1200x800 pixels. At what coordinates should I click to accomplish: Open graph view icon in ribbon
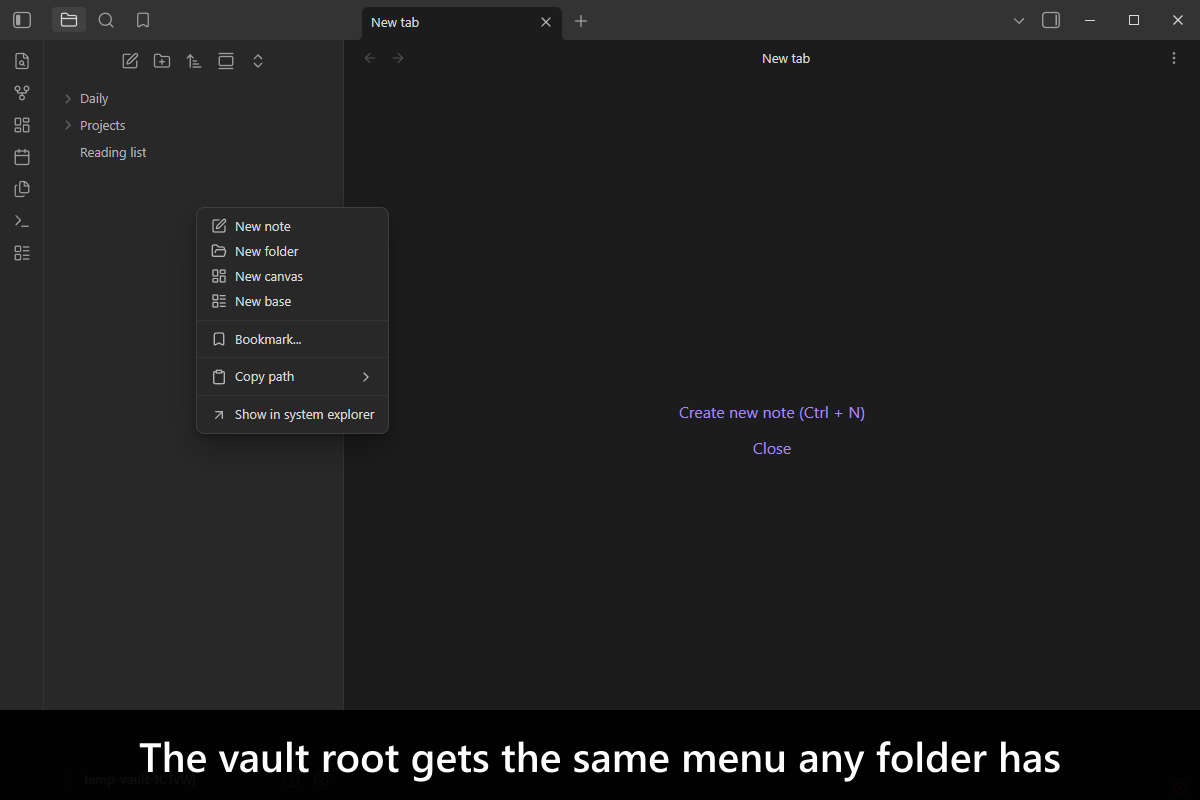click(x=22, y=93)
